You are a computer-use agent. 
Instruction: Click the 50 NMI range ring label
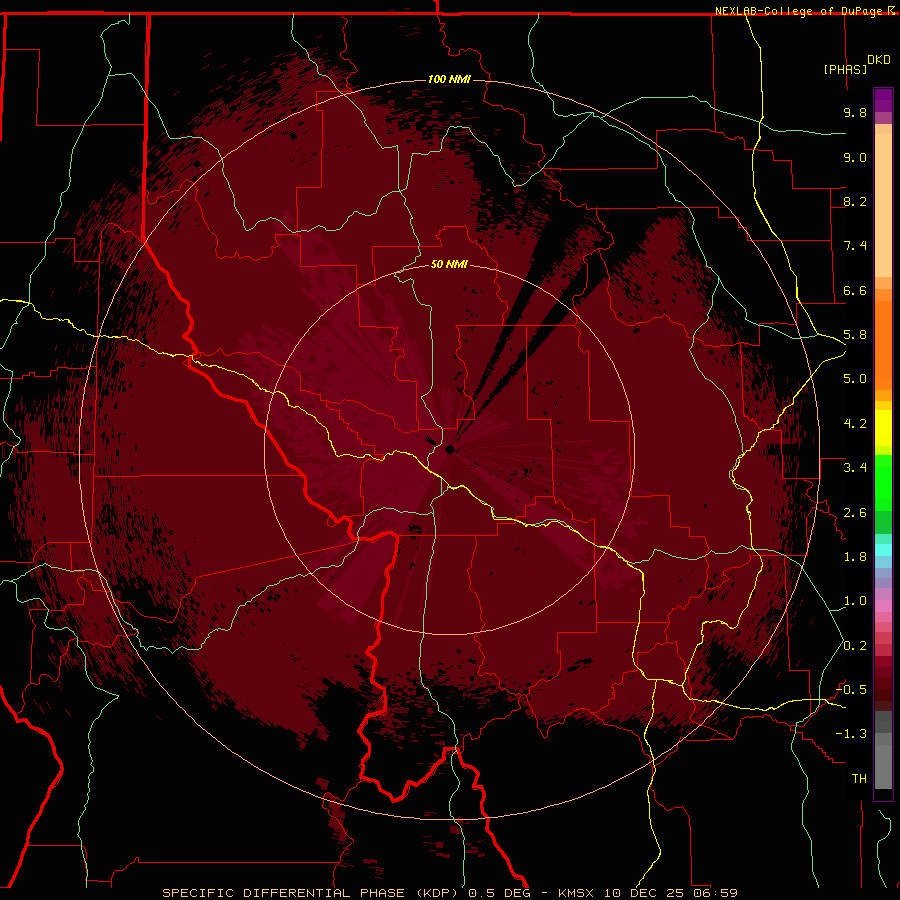tap(449, 264)
